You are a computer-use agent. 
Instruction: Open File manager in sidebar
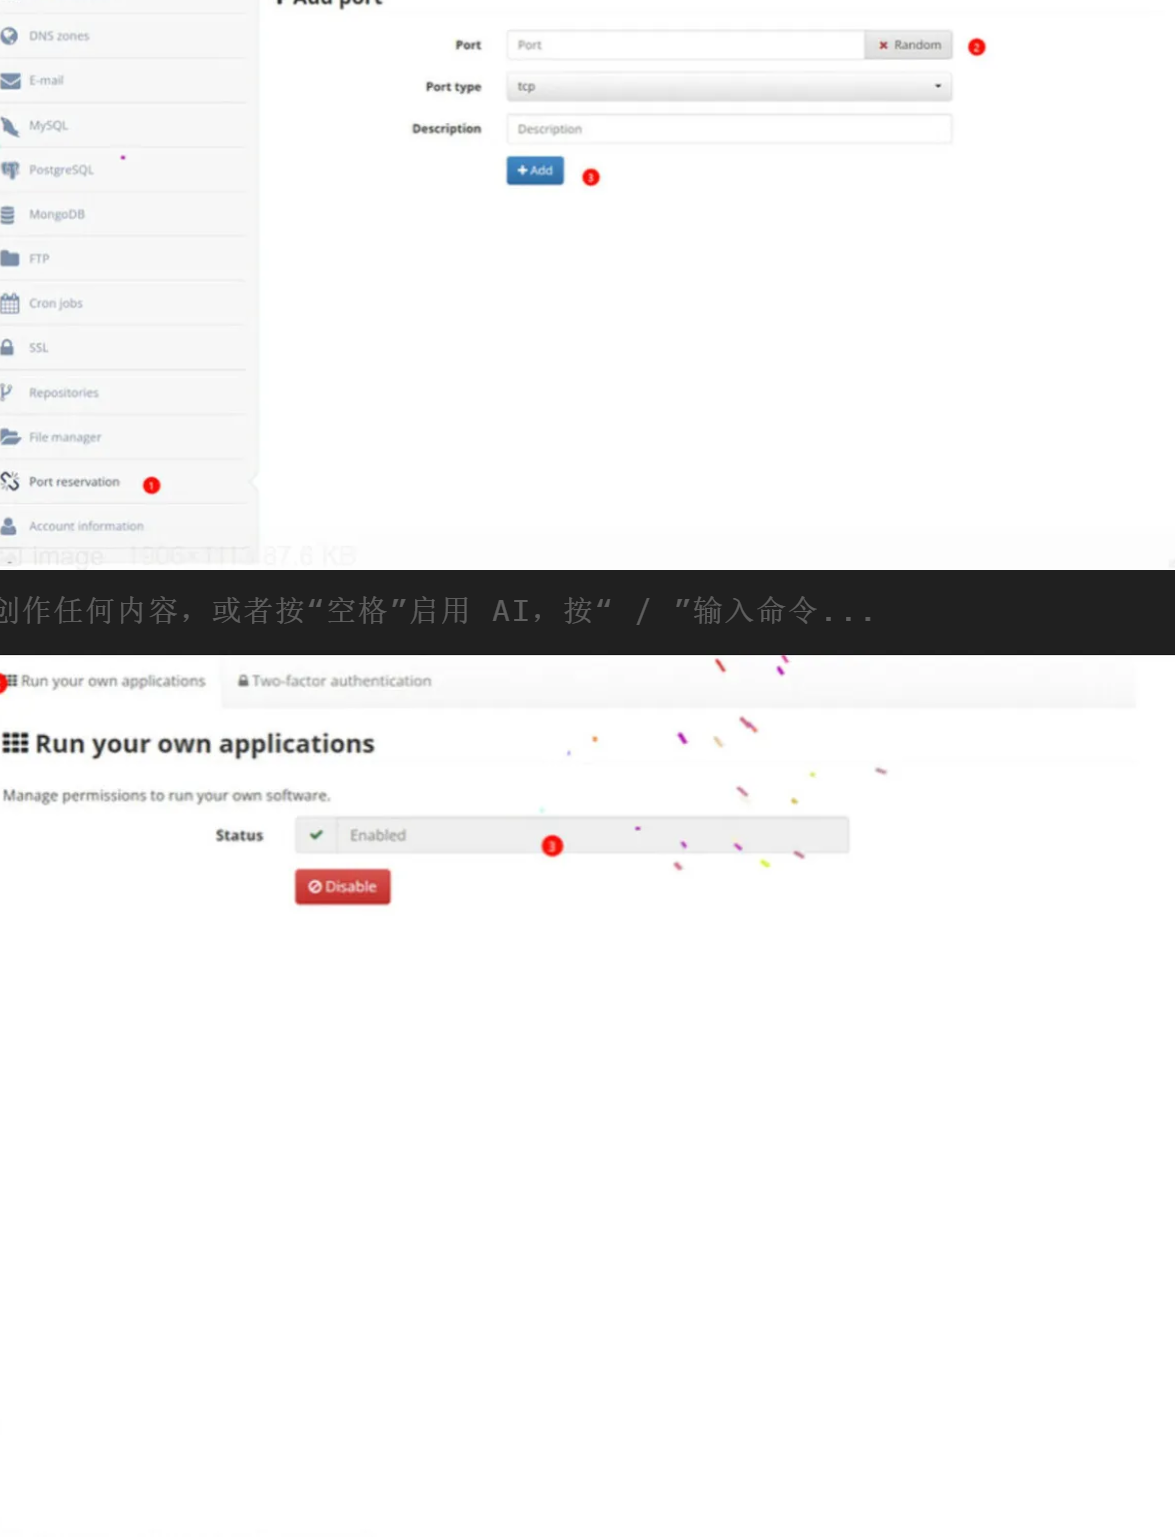[64, 437]
